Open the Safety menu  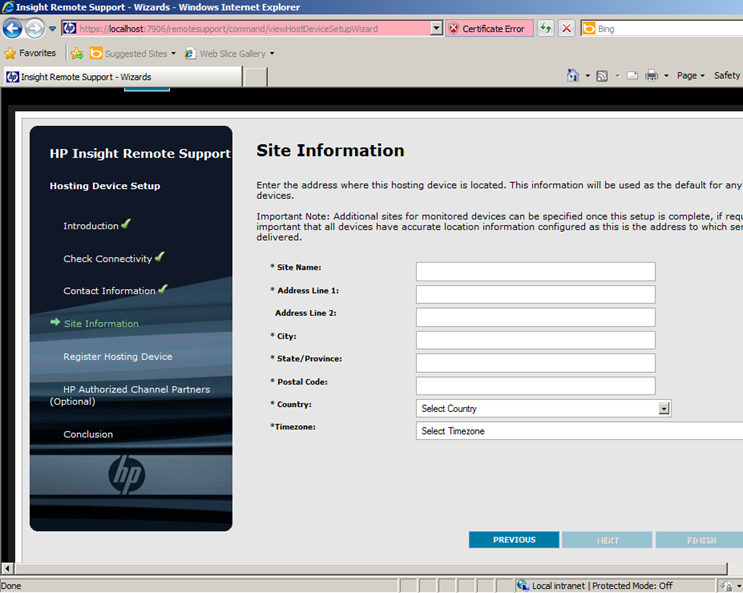click(727, 75)
